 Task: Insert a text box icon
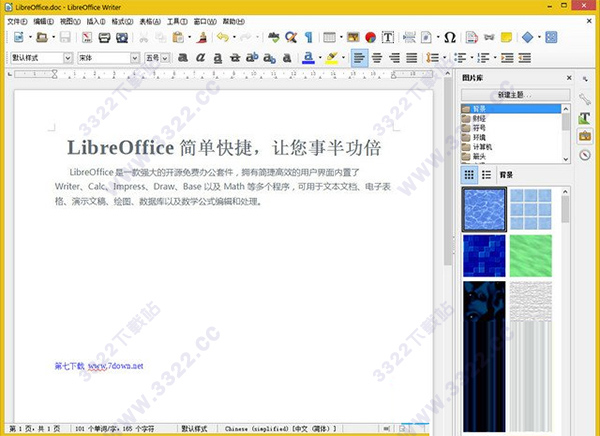tap(388, 37)
